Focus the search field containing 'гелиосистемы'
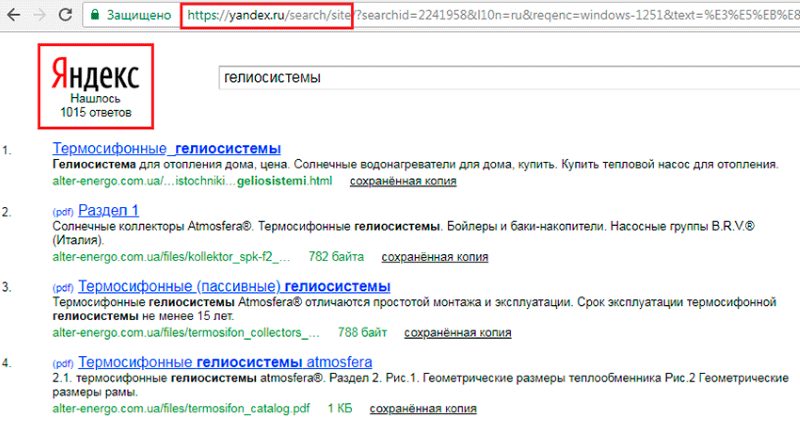The height and width of the screenshot is (421, 800). pyautogui.click(x=509, y=78)
